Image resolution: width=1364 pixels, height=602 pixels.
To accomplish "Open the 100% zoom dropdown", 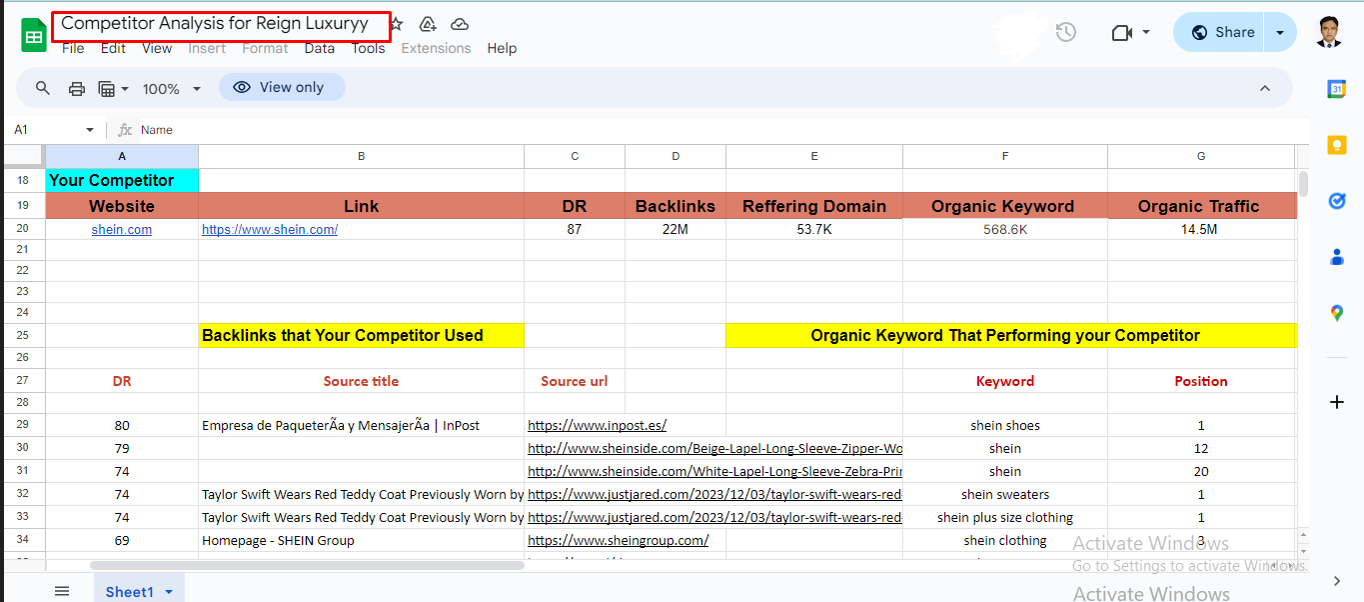I will click(x=171, y=89).
